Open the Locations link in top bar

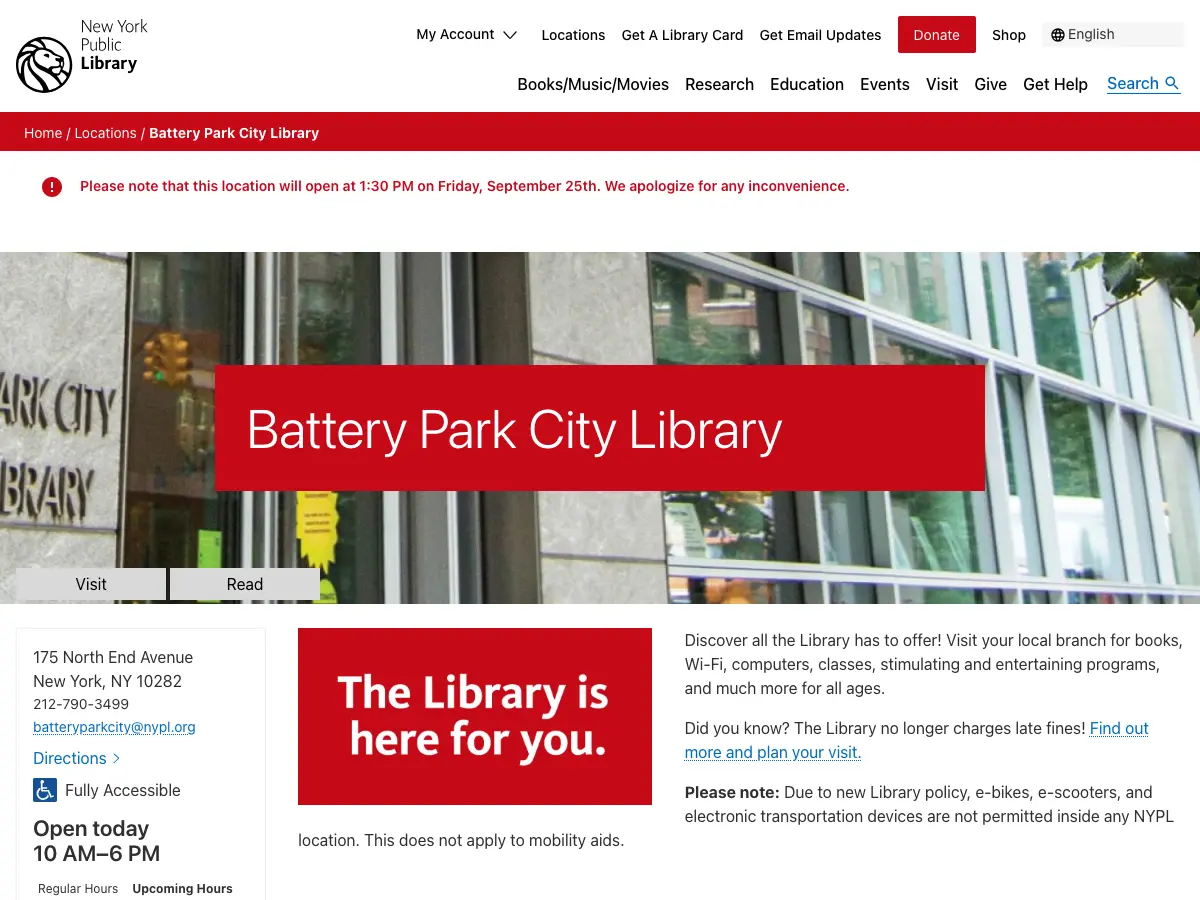coord(573,35)
